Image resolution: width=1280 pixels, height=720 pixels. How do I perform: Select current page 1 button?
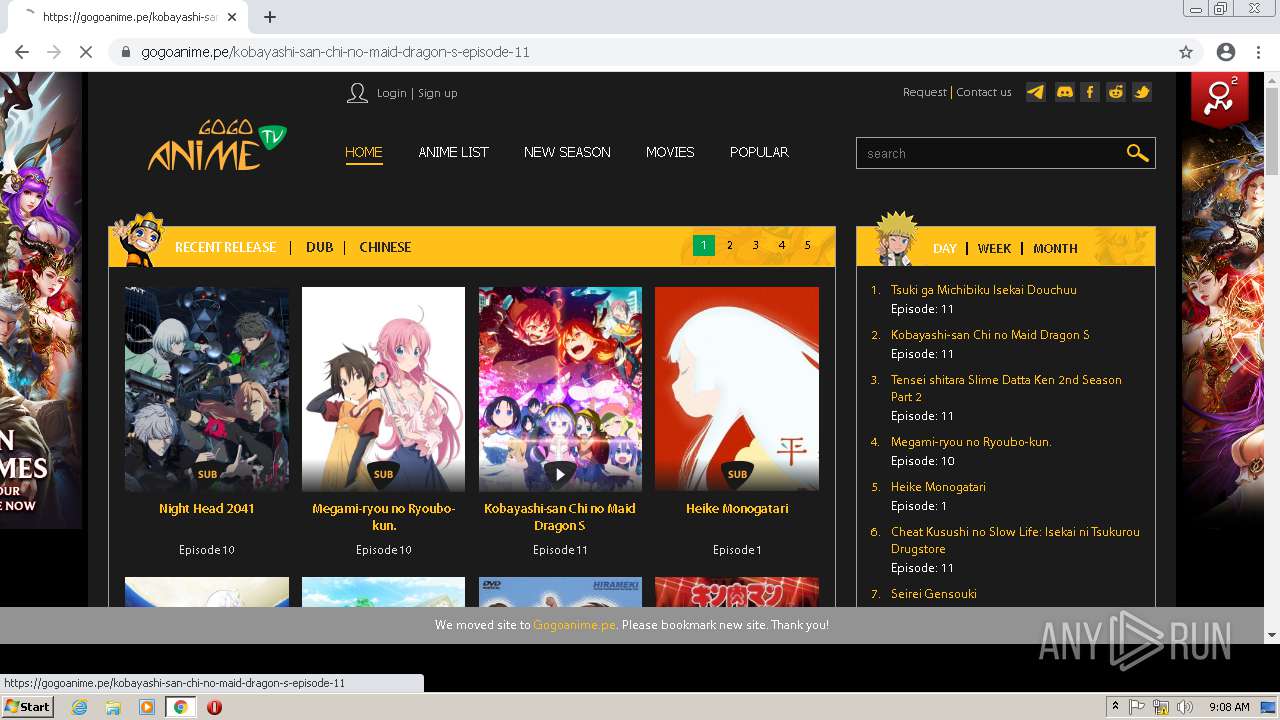coord(704,245)
